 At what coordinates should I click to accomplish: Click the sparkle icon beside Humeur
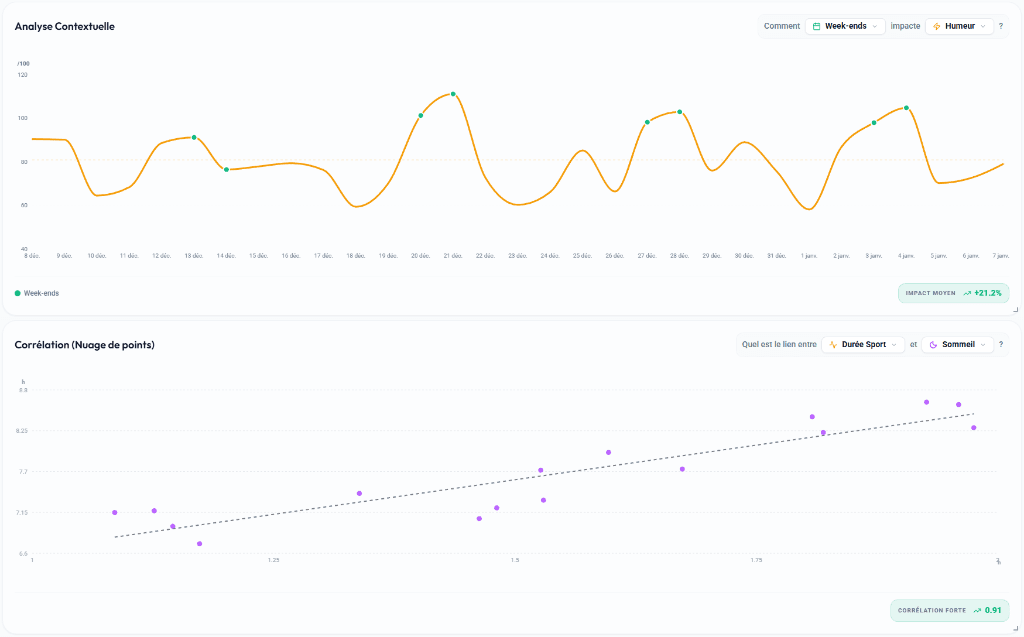[936, 25]
